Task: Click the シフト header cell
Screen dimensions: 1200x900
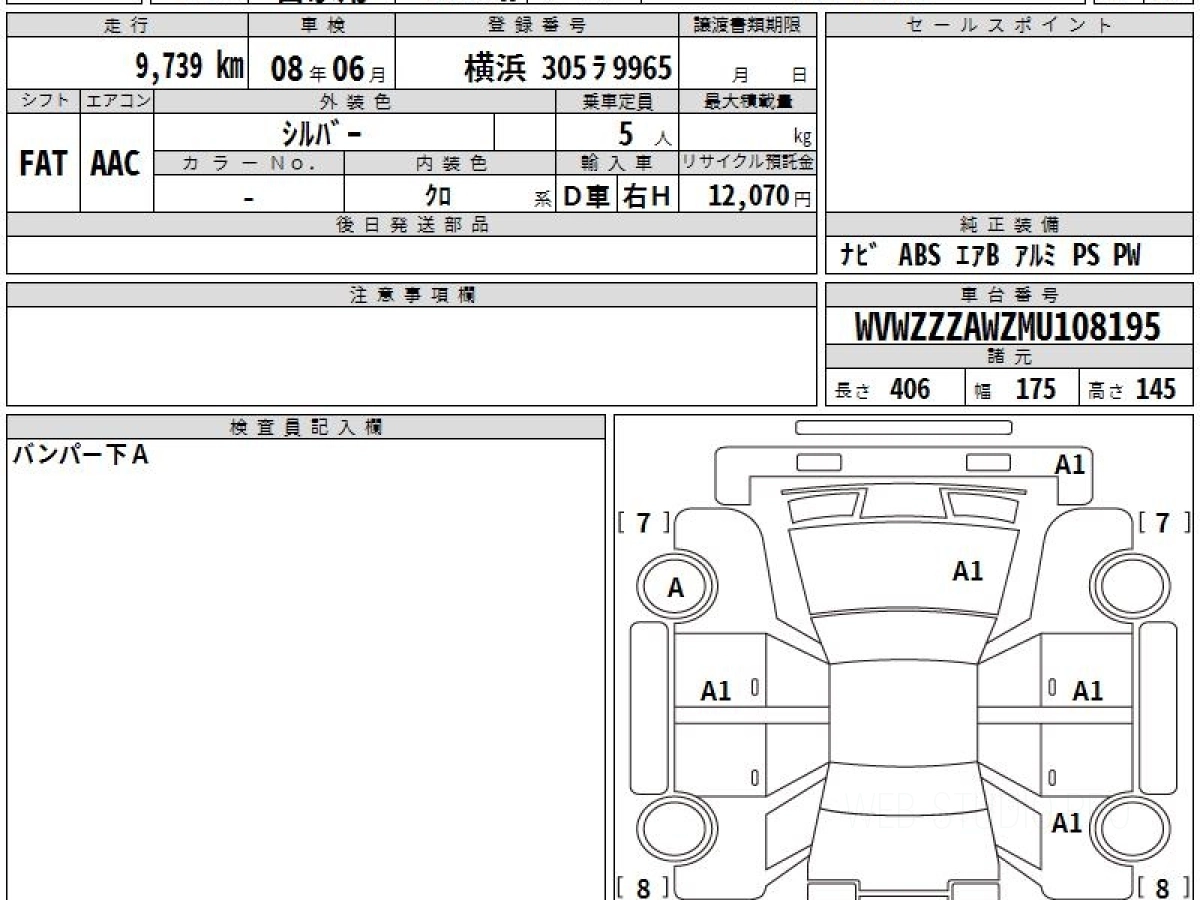Action: 43,100
